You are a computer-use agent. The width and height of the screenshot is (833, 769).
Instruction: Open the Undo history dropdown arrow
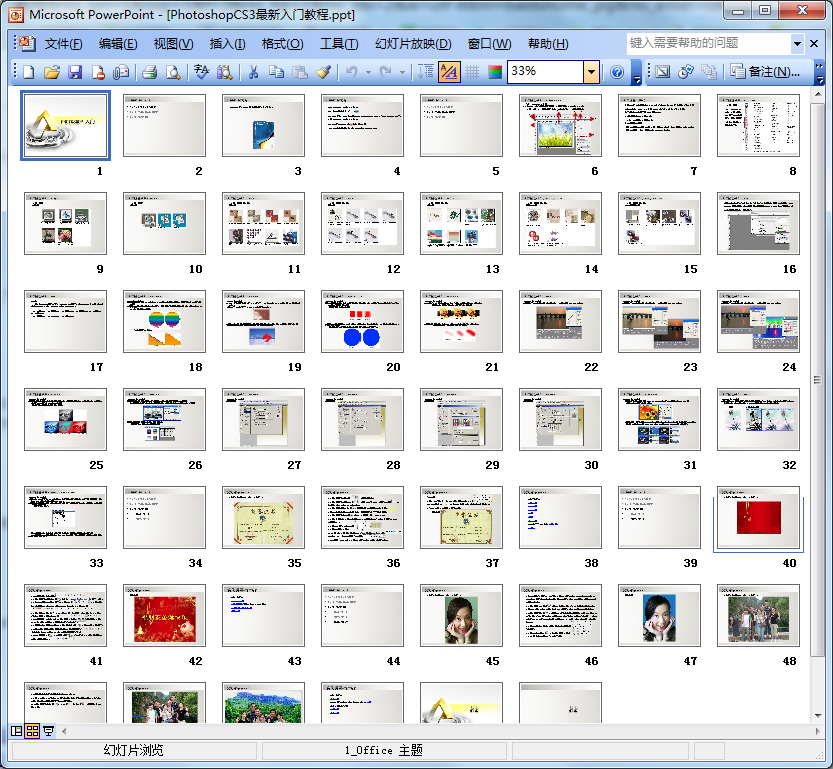point(368,72)
